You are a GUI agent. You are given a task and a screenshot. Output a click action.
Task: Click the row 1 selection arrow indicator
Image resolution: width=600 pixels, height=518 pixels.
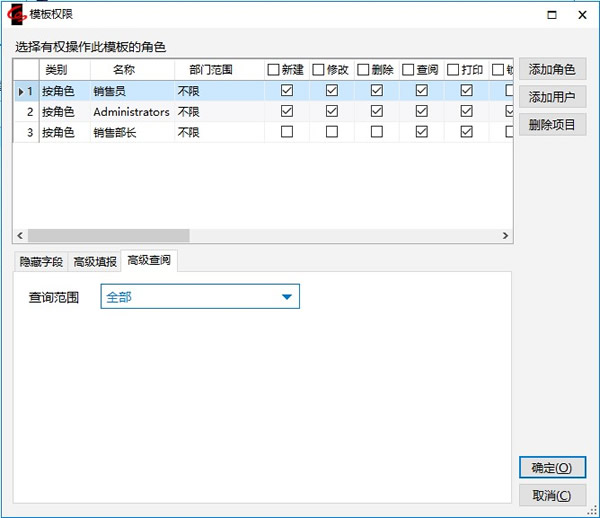point(21,91)
